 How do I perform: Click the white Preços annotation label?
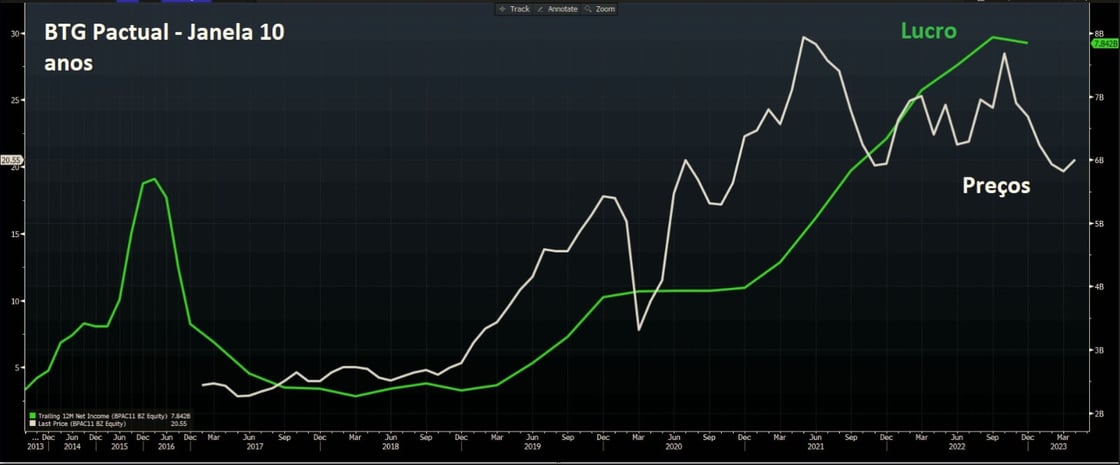tap(995, 185)
